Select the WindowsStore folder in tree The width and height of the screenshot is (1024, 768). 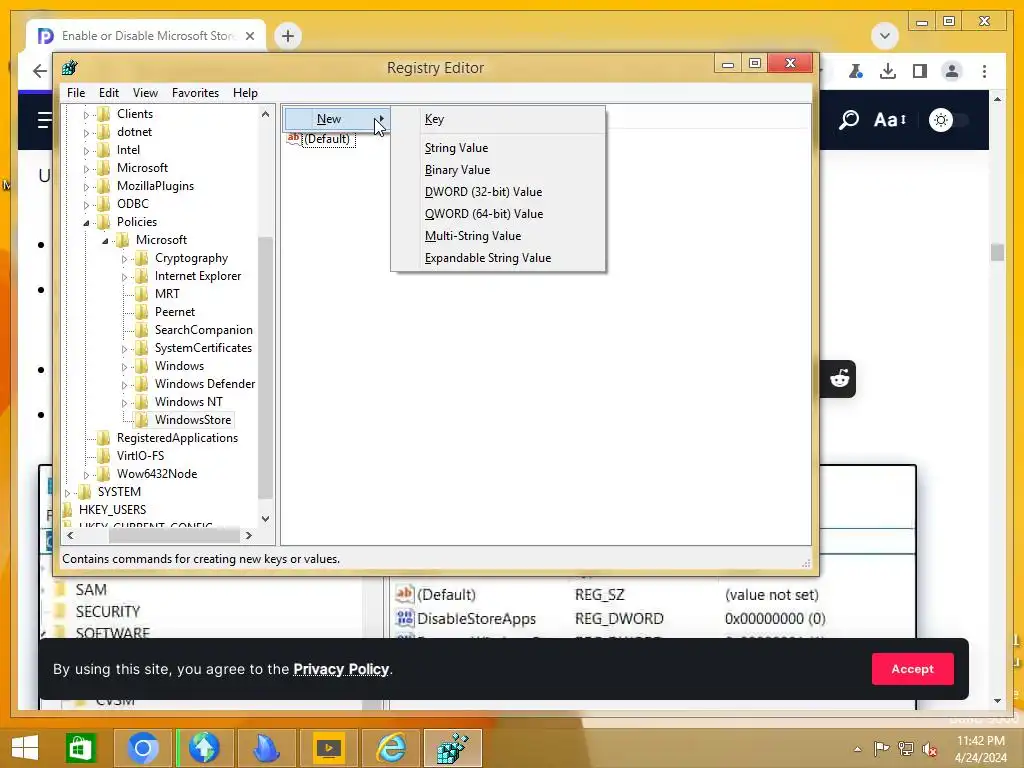pyautogui.click(x=193, y=420)
